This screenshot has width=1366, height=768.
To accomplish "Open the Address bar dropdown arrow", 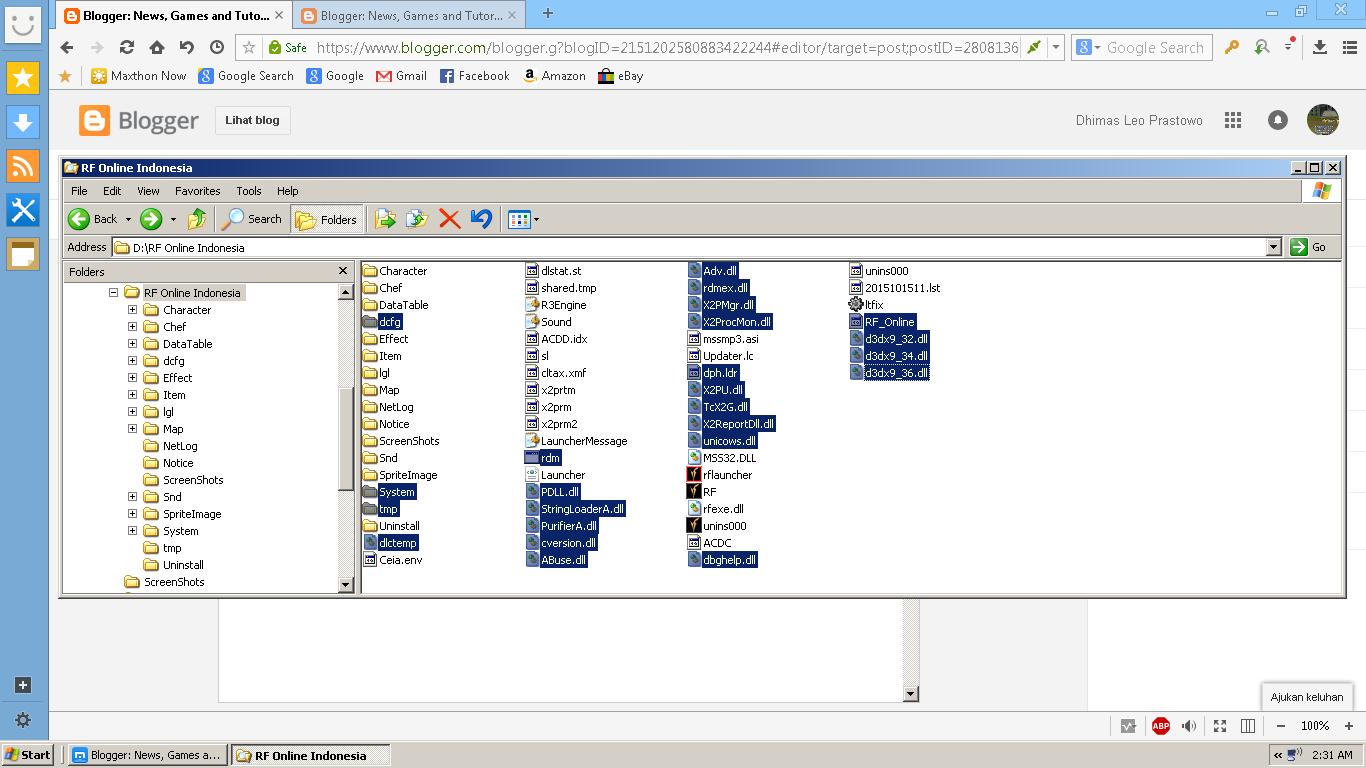I will pyautogui.click(x=1273, y=247).
